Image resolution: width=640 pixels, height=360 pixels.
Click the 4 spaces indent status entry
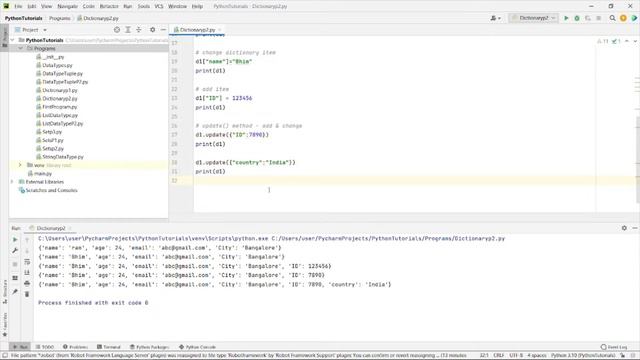pyautogui.click(x=536, y=356)
